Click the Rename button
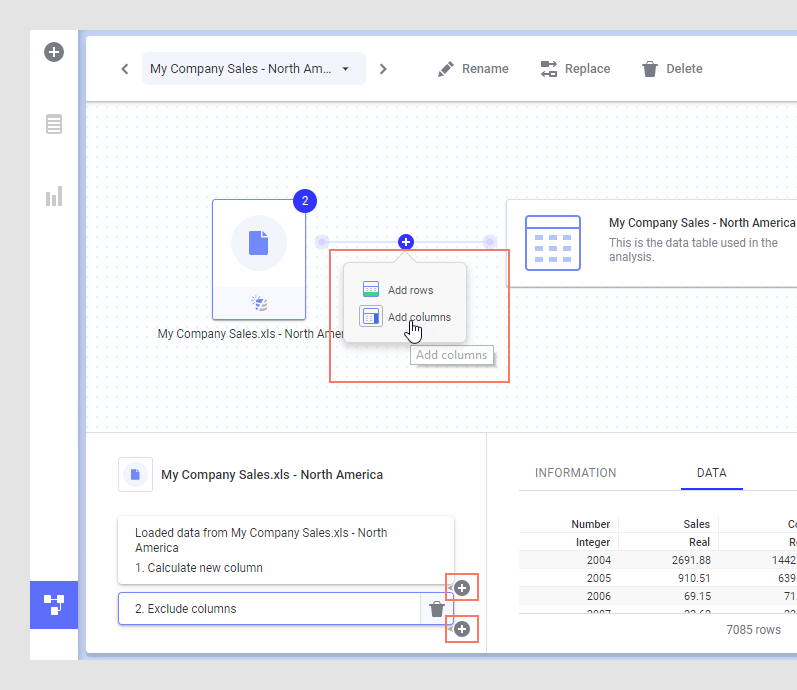 [x=473, y=69]
